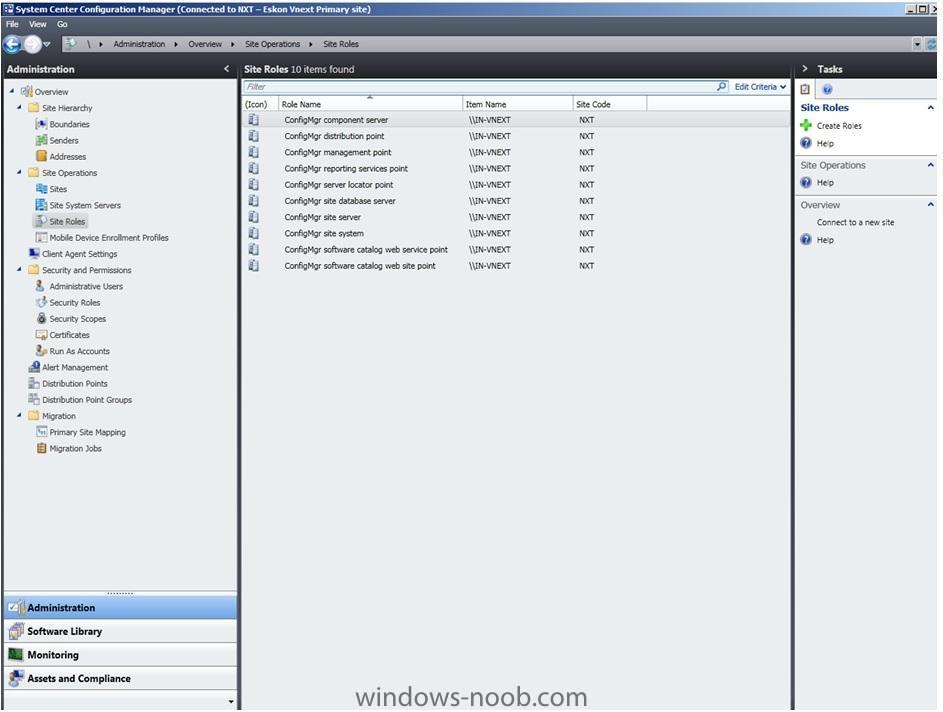Image resolution: width=943 pixels, height=712 pixels.
Task: Sort by Site Code column header
Action: [610, 104]
